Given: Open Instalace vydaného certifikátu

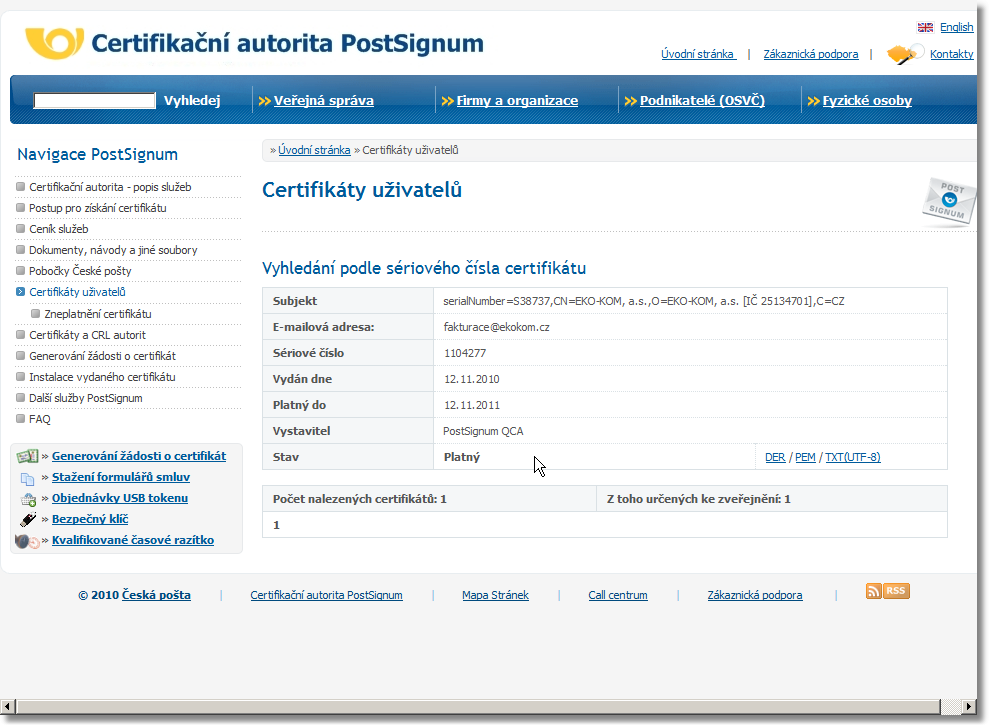Looking at the screenshot, I should 102,376.
